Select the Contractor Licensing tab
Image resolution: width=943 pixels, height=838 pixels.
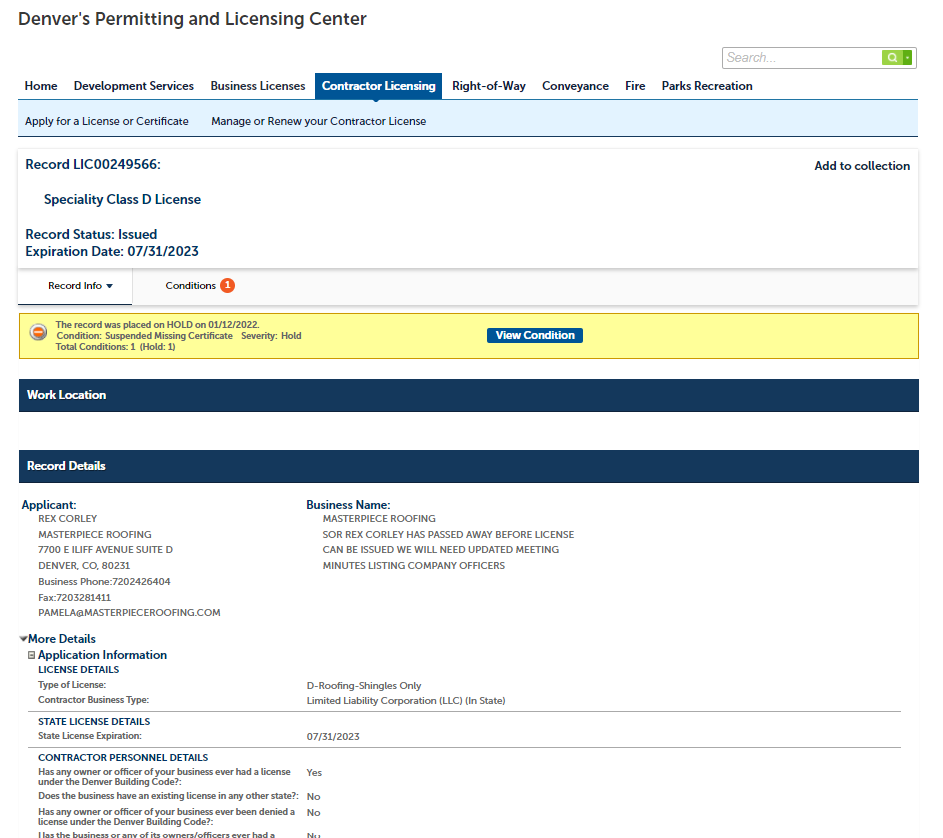pos(379,86)
